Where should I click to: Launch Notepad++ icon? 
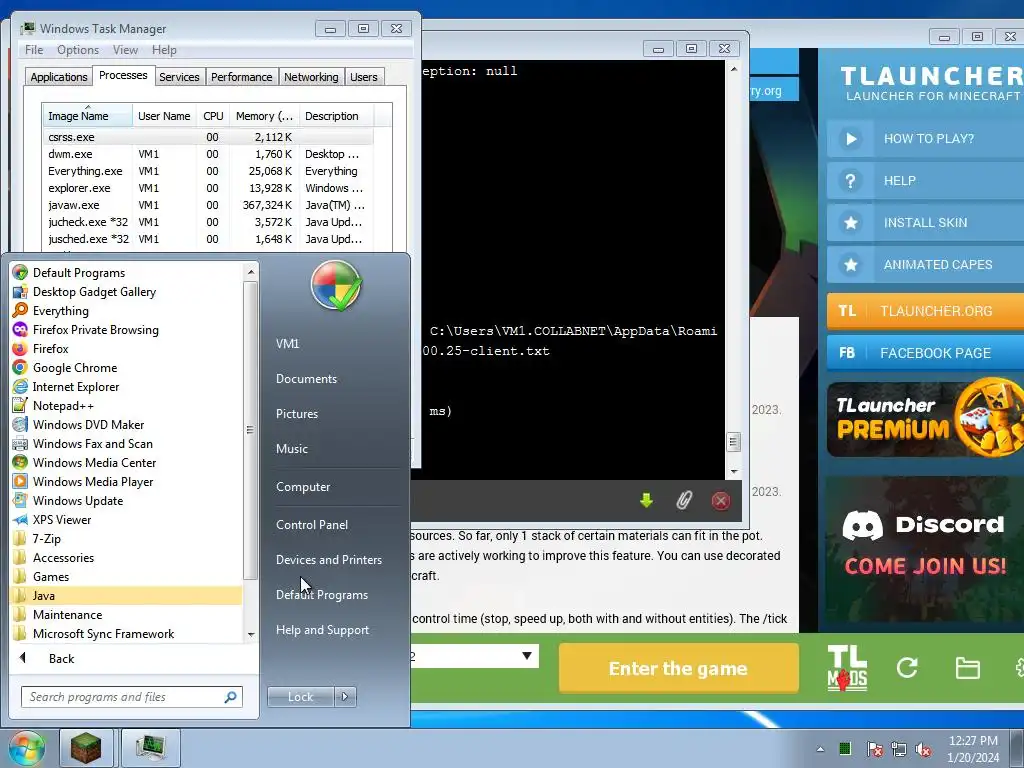point(20,405)
